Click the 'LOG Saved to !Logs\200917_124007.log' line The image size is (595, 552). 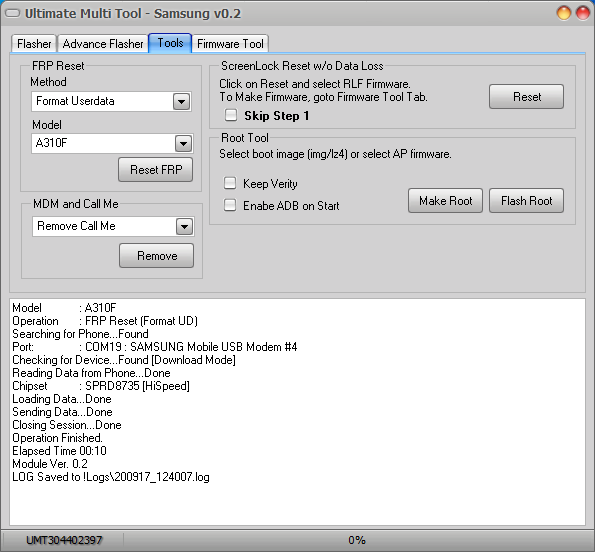(x=111, y=477)
